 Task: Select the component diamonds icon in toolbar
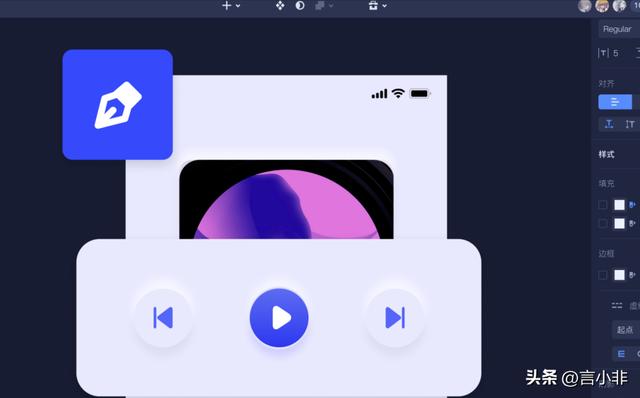(280, 6)
